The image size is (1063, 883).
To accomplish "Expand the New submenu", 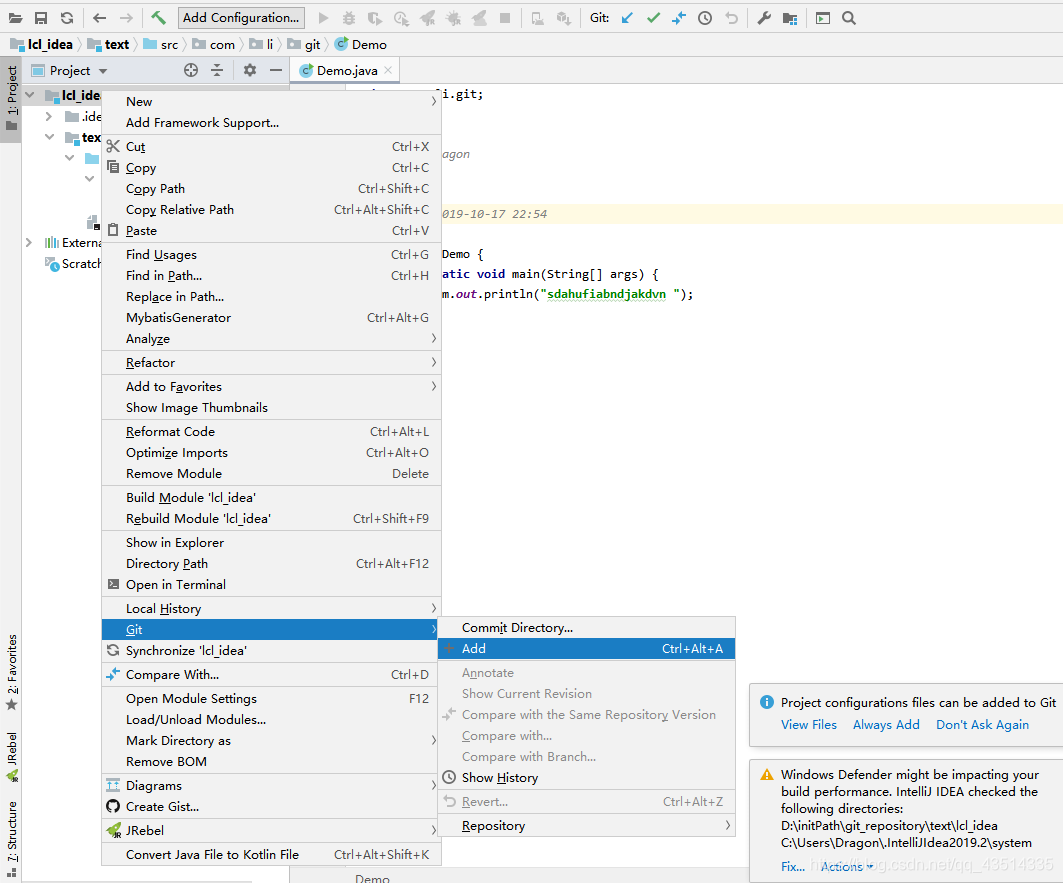I will 271,102.
